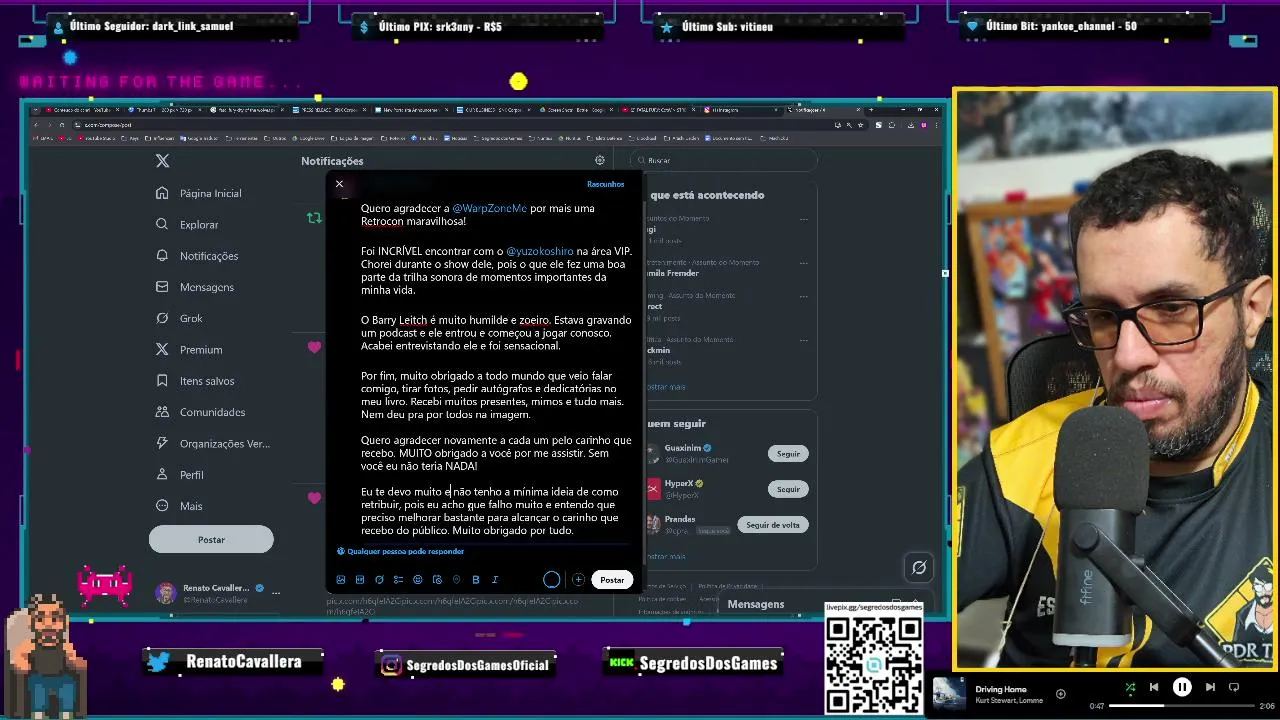Schedule the post with the calendar icon
The height and width of the screenshot is (720, 1280).
437,580
